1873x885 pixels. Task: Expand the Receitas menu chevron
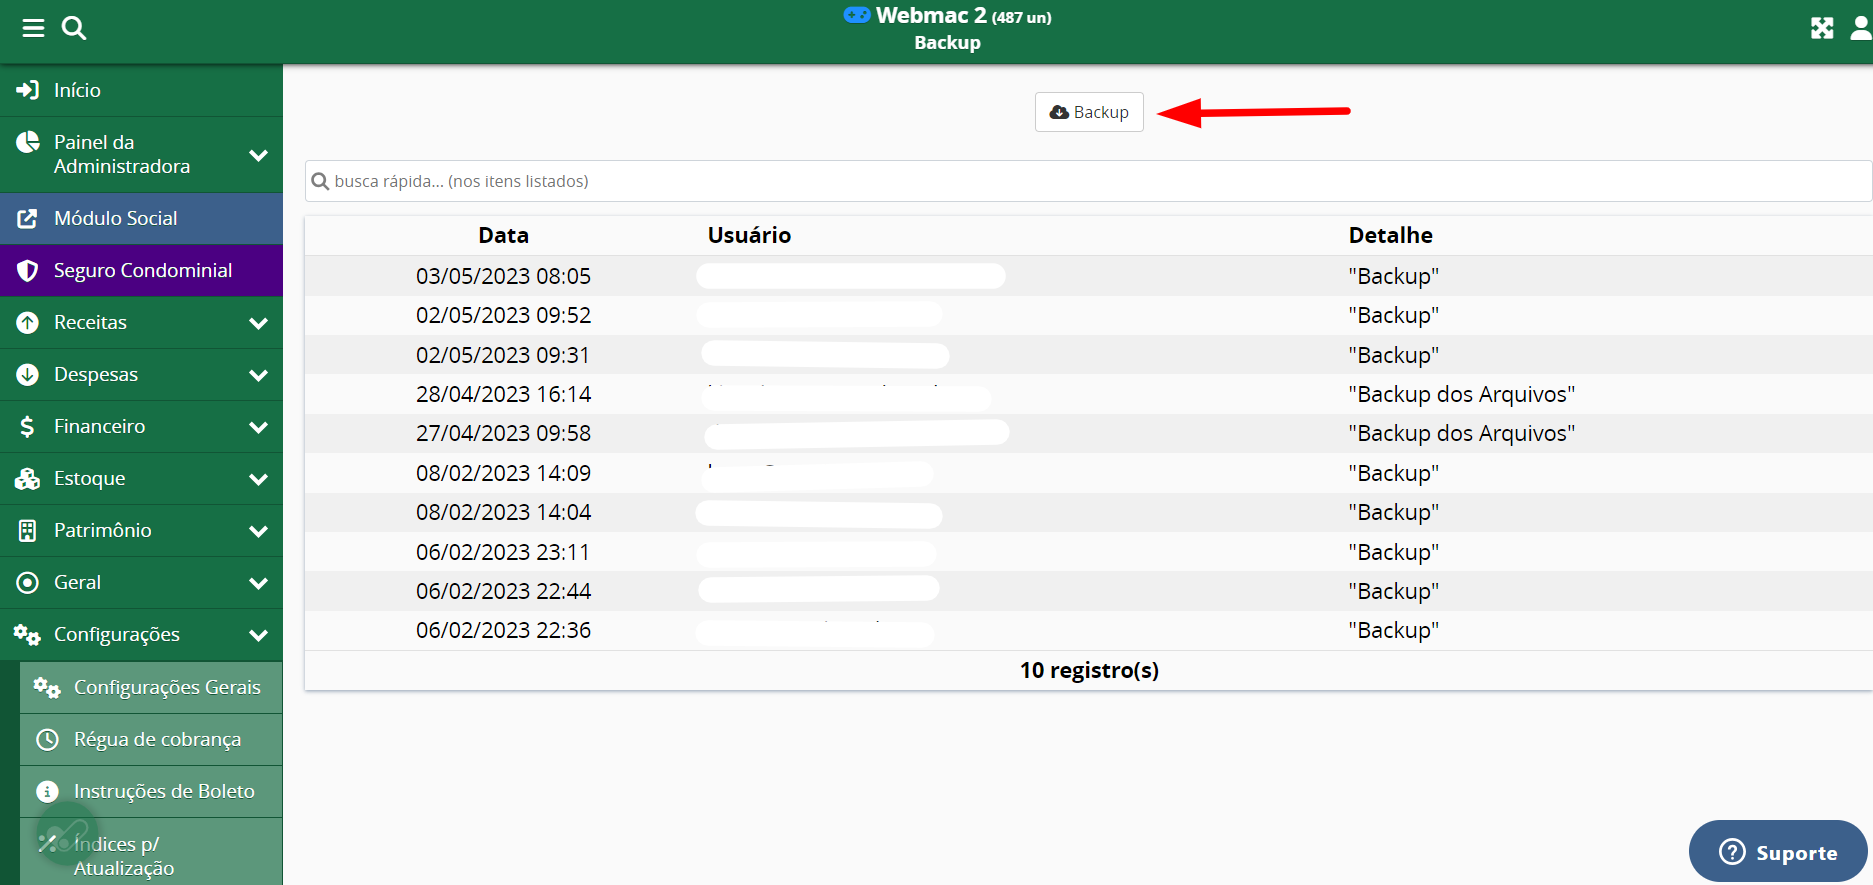coord(258,323)
